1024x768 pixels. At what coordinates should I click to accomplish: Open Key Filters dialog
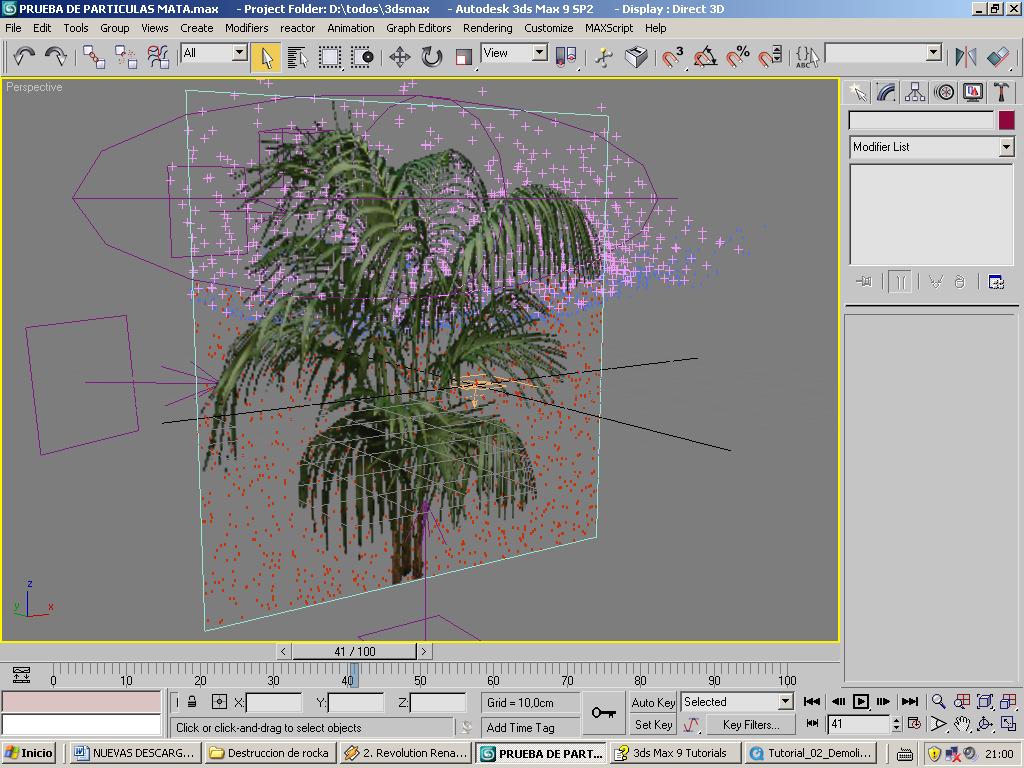click(751, 725)
